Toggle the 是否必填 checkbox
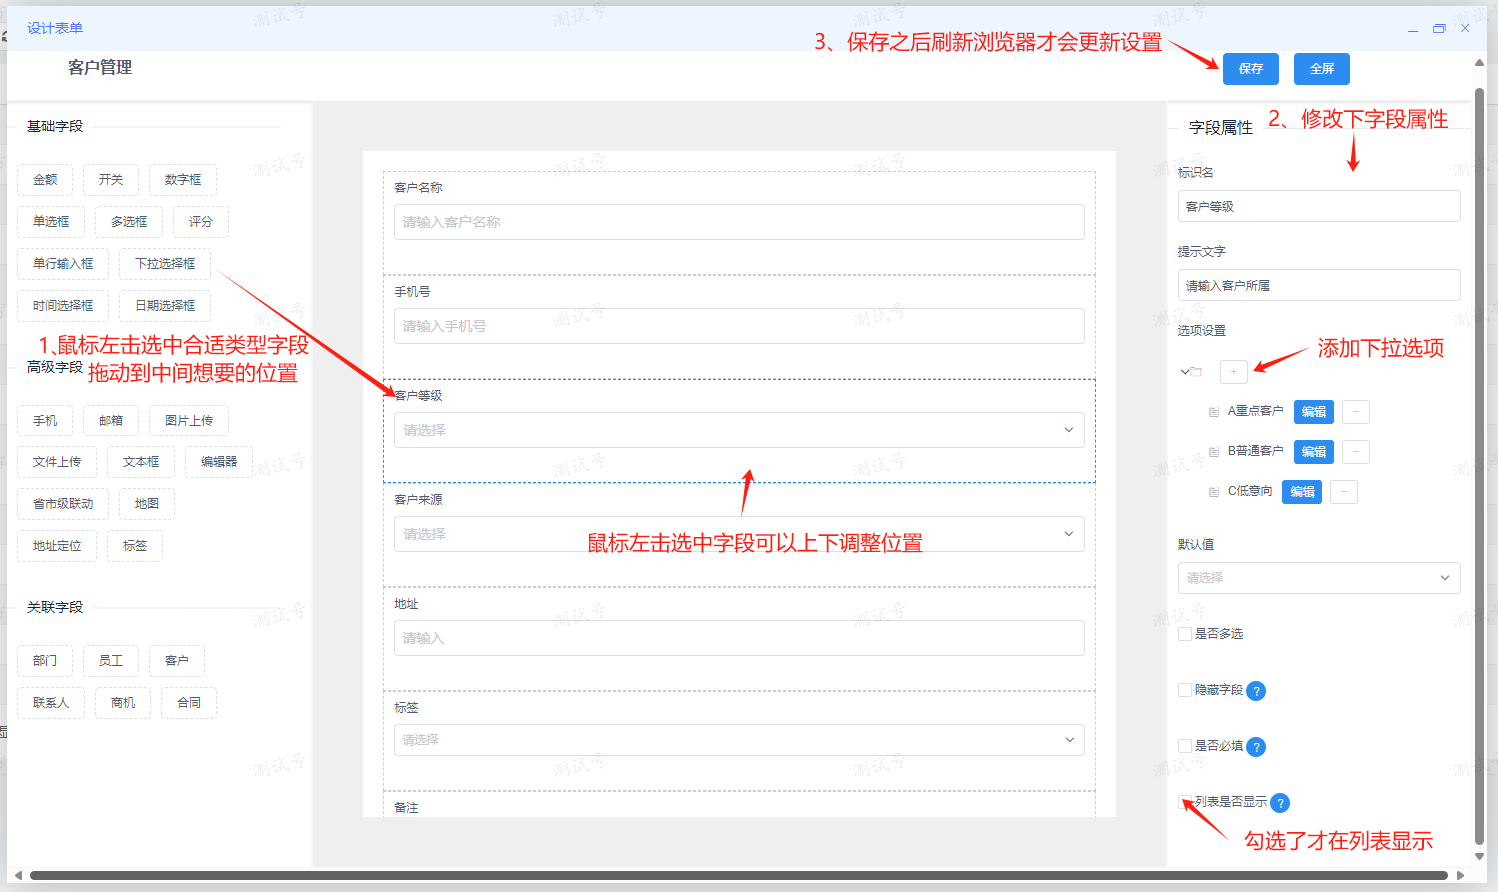 pyautogui.click(x=1185, y=746)
